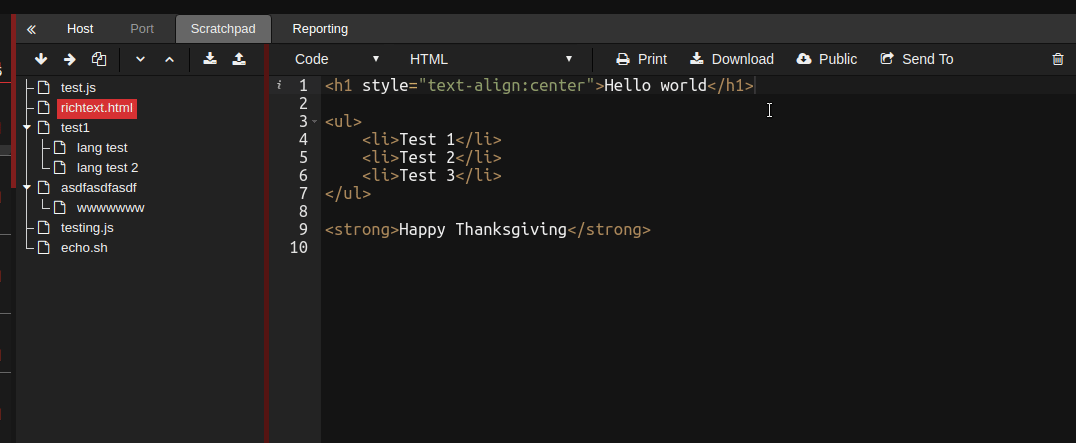Make the scratchpad Public
1076x443 pixels.
pyautogui.click(x=826, y=59)
